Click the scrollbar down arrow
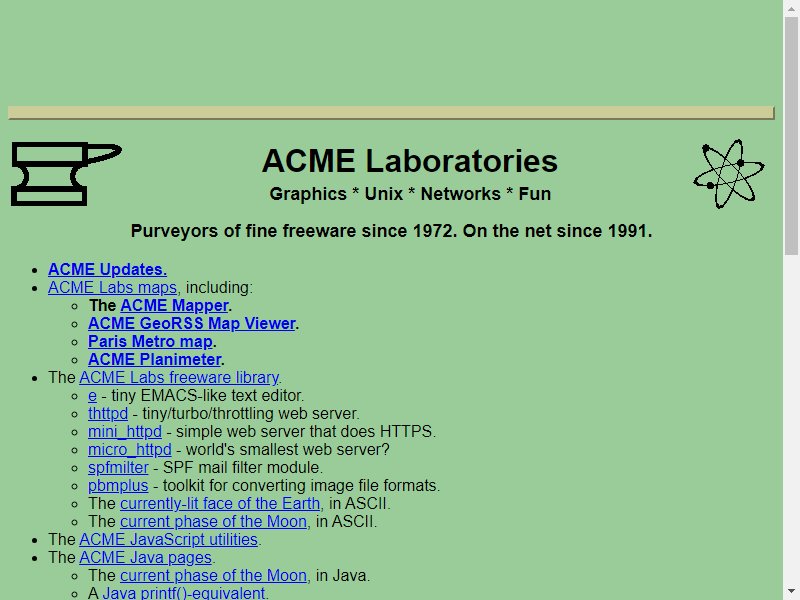This screenshot has height=600, width=800. click(791, 591)
